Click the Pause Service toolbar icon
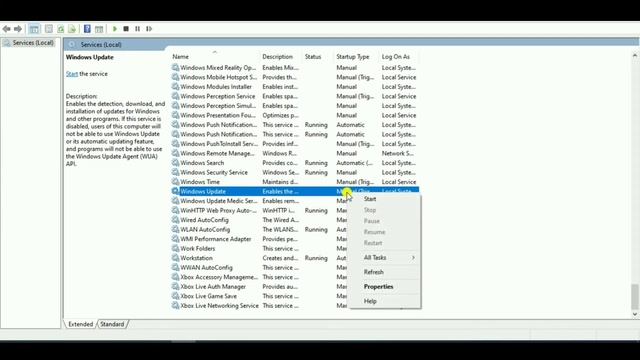The width and height of the screenshot is (640, 360). coord(138,29)
